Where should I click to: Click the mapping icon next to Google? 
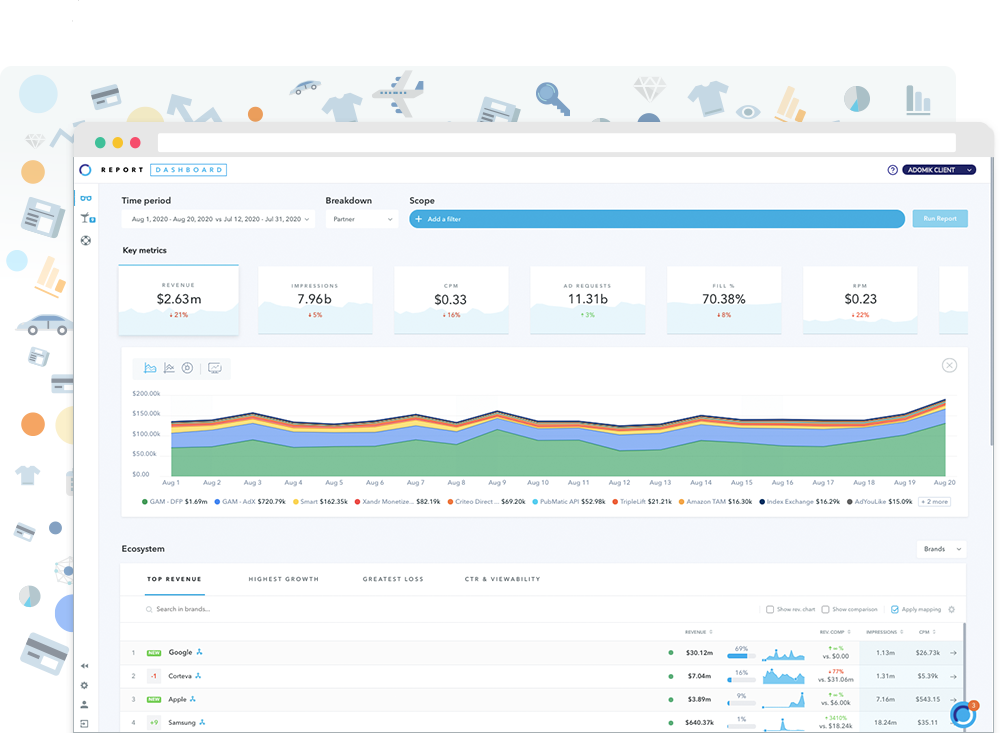(200, 652)
